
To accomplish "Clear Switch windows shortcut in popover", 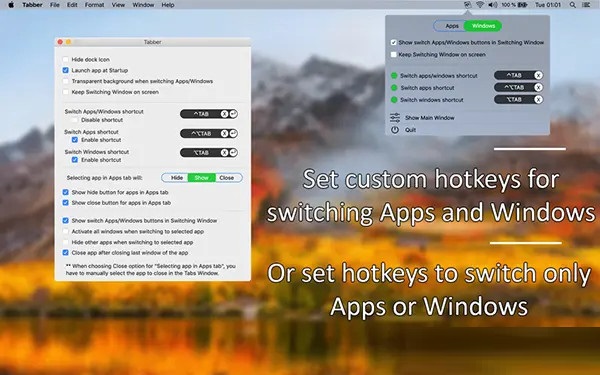I will (538, 100).
